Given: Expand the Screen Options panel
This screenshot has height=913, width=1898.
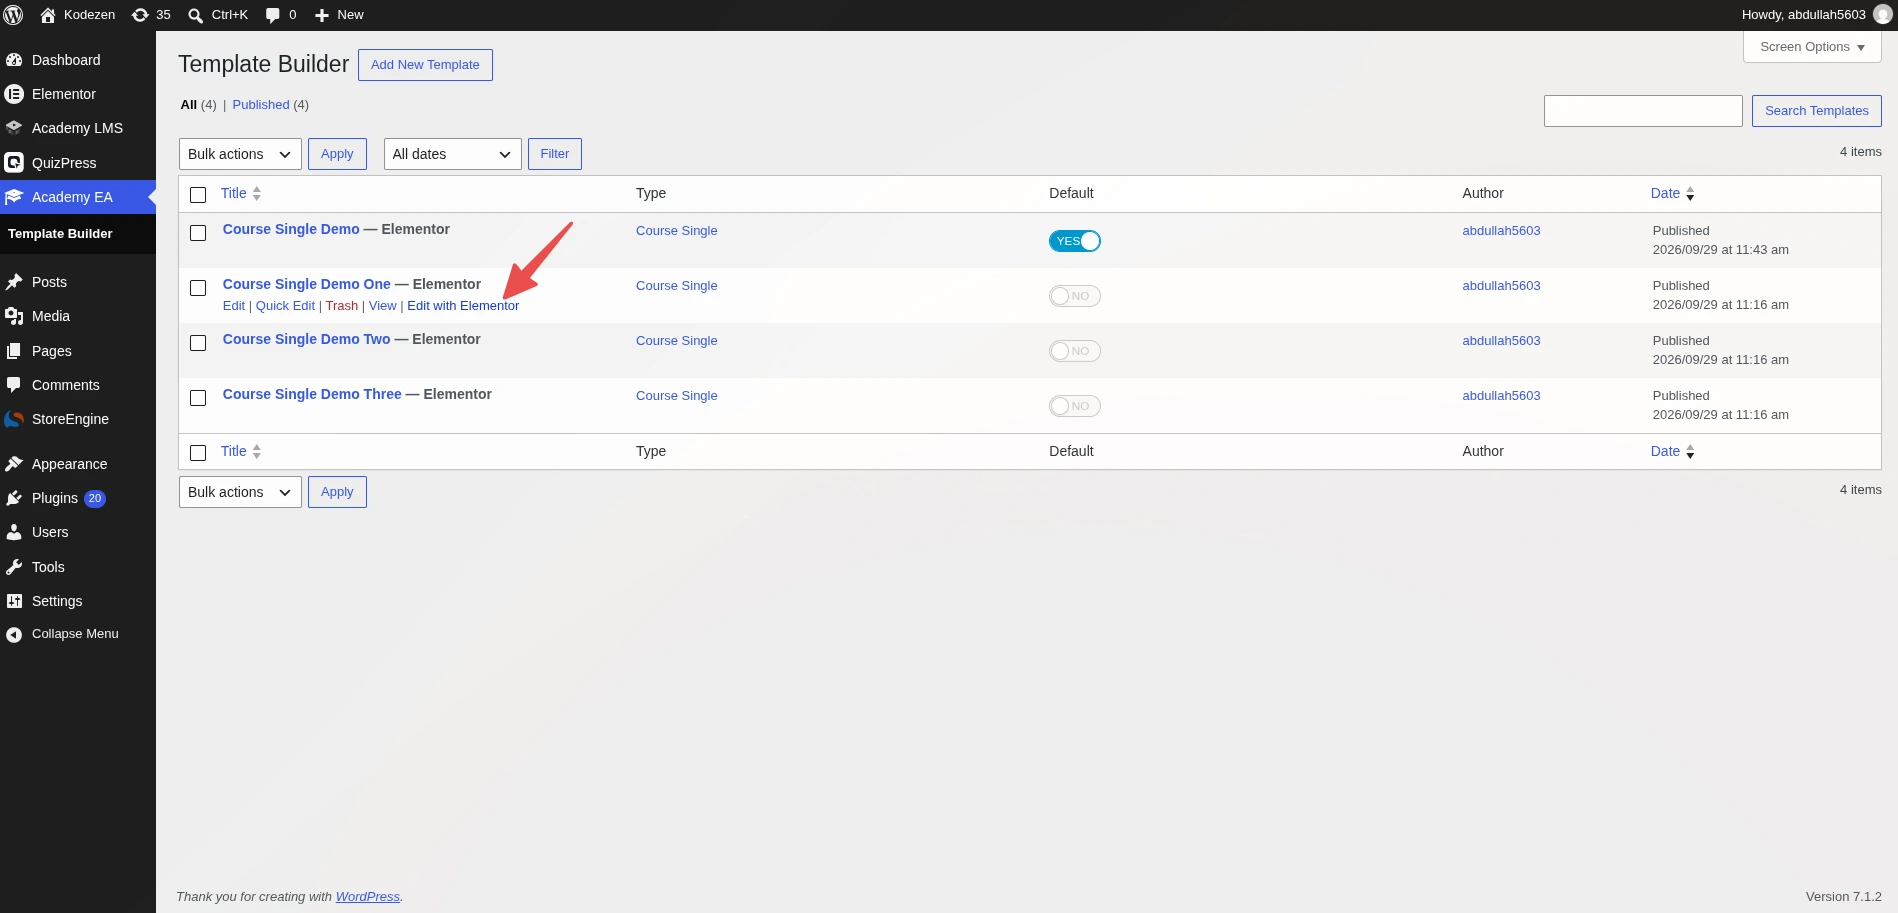Looking at the screenshot, I should pyautogui.click(x=1812, y=47).
